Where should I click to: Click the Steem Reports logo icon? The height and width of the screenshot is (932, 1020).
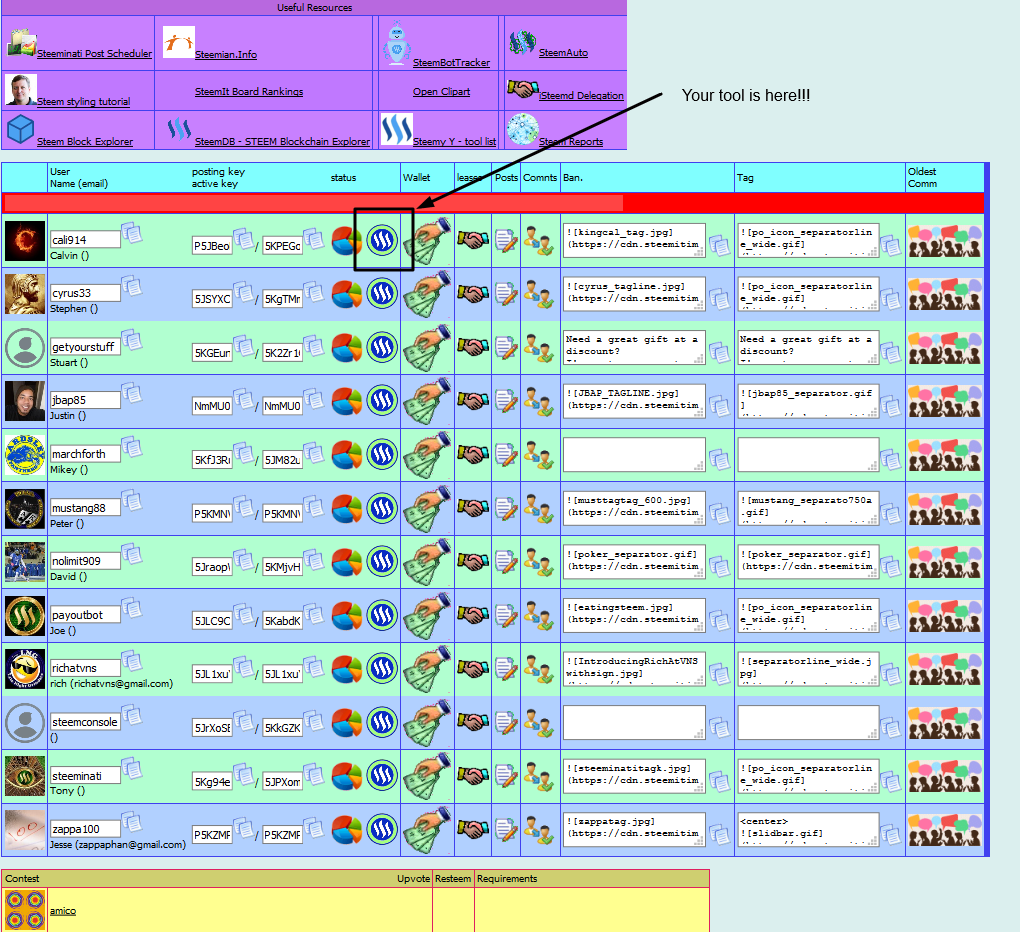523,129
